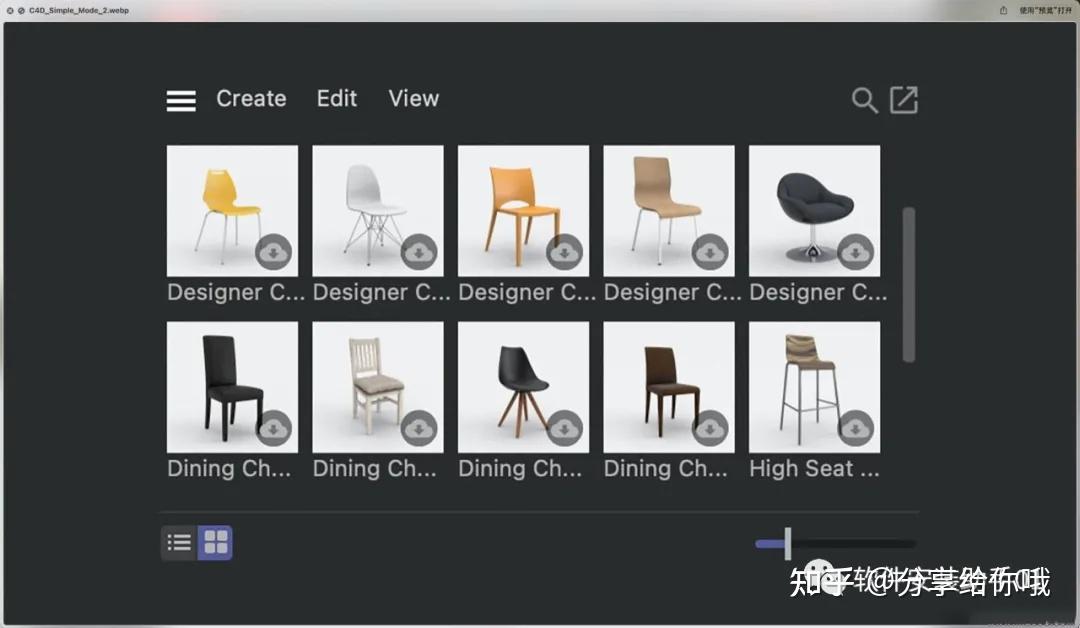
Task: Switch to list view mode
Action: click(179, 542)
